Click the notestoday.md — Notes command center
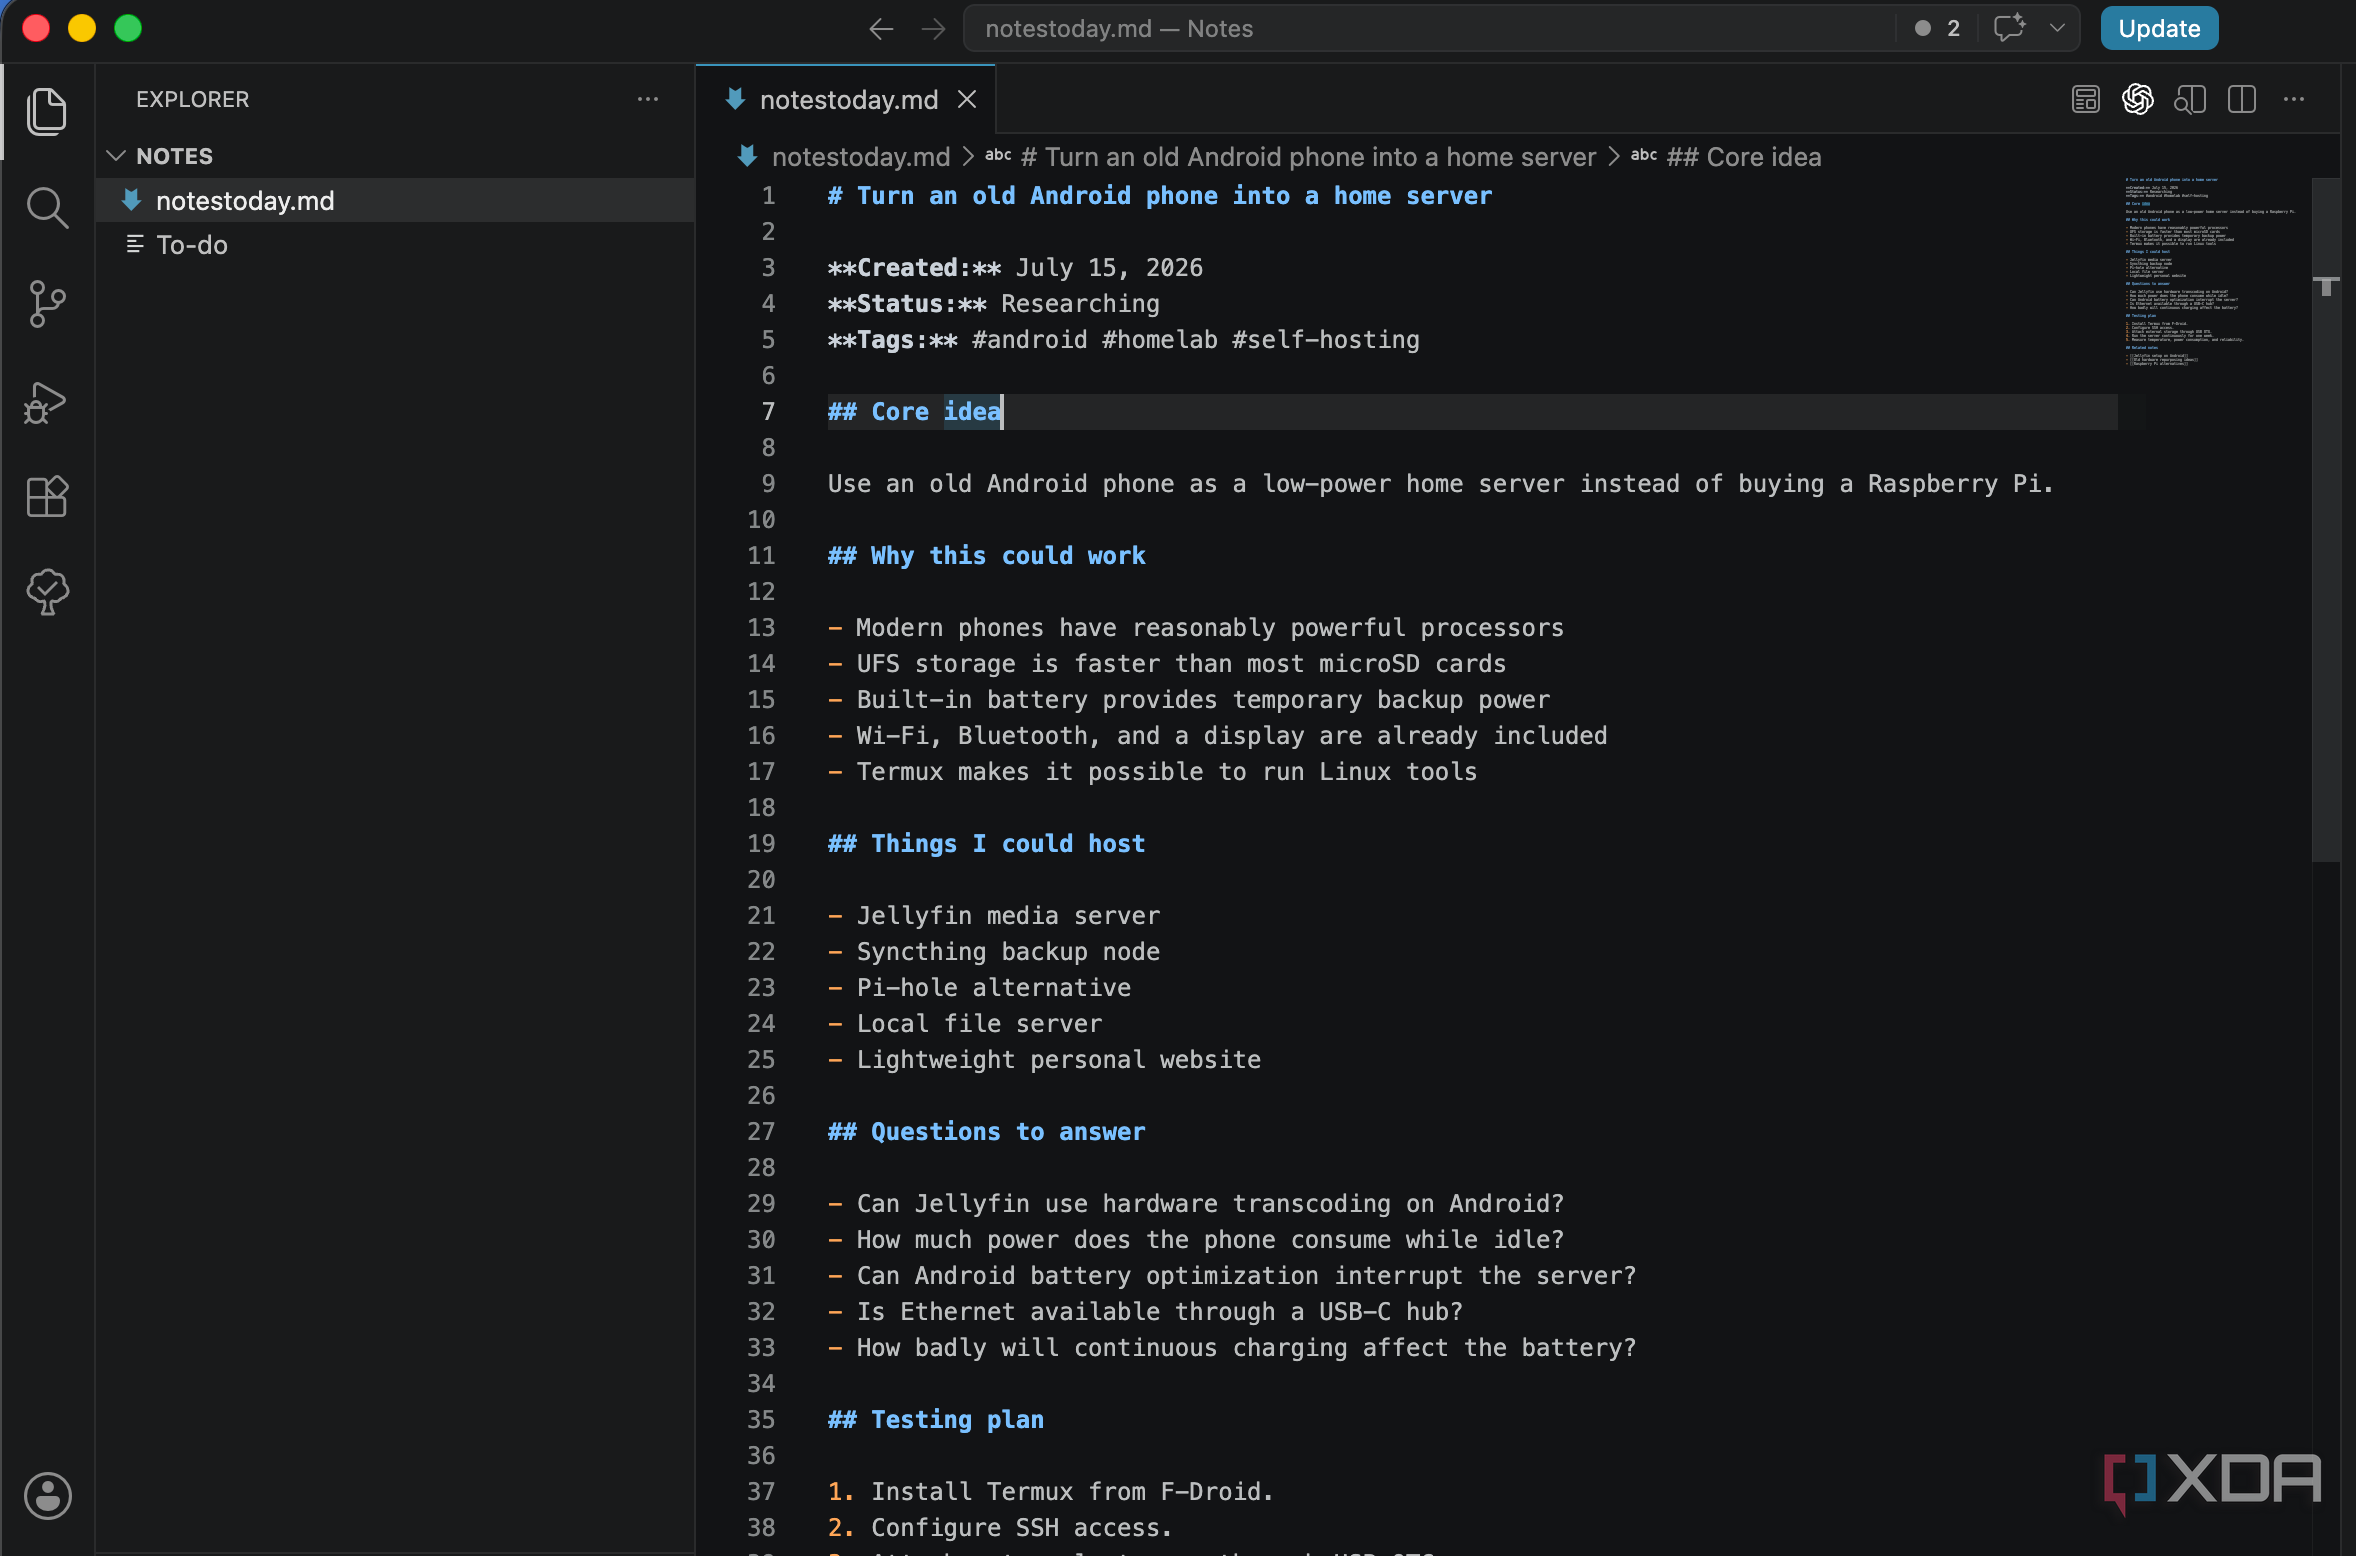 (1428, 28)
